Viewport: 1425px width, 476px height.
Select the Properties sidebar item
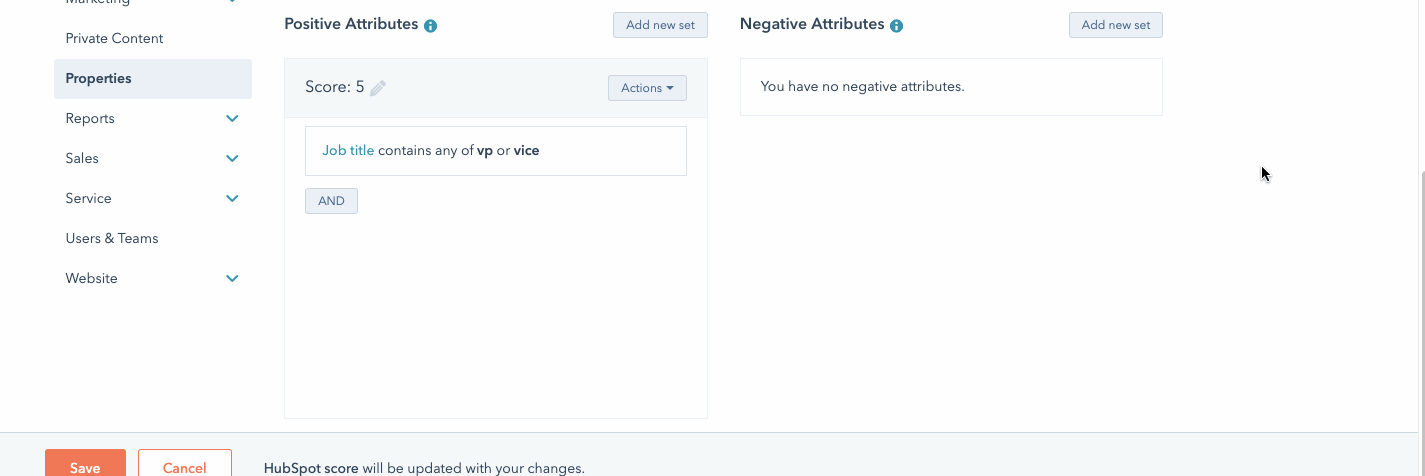153,78
